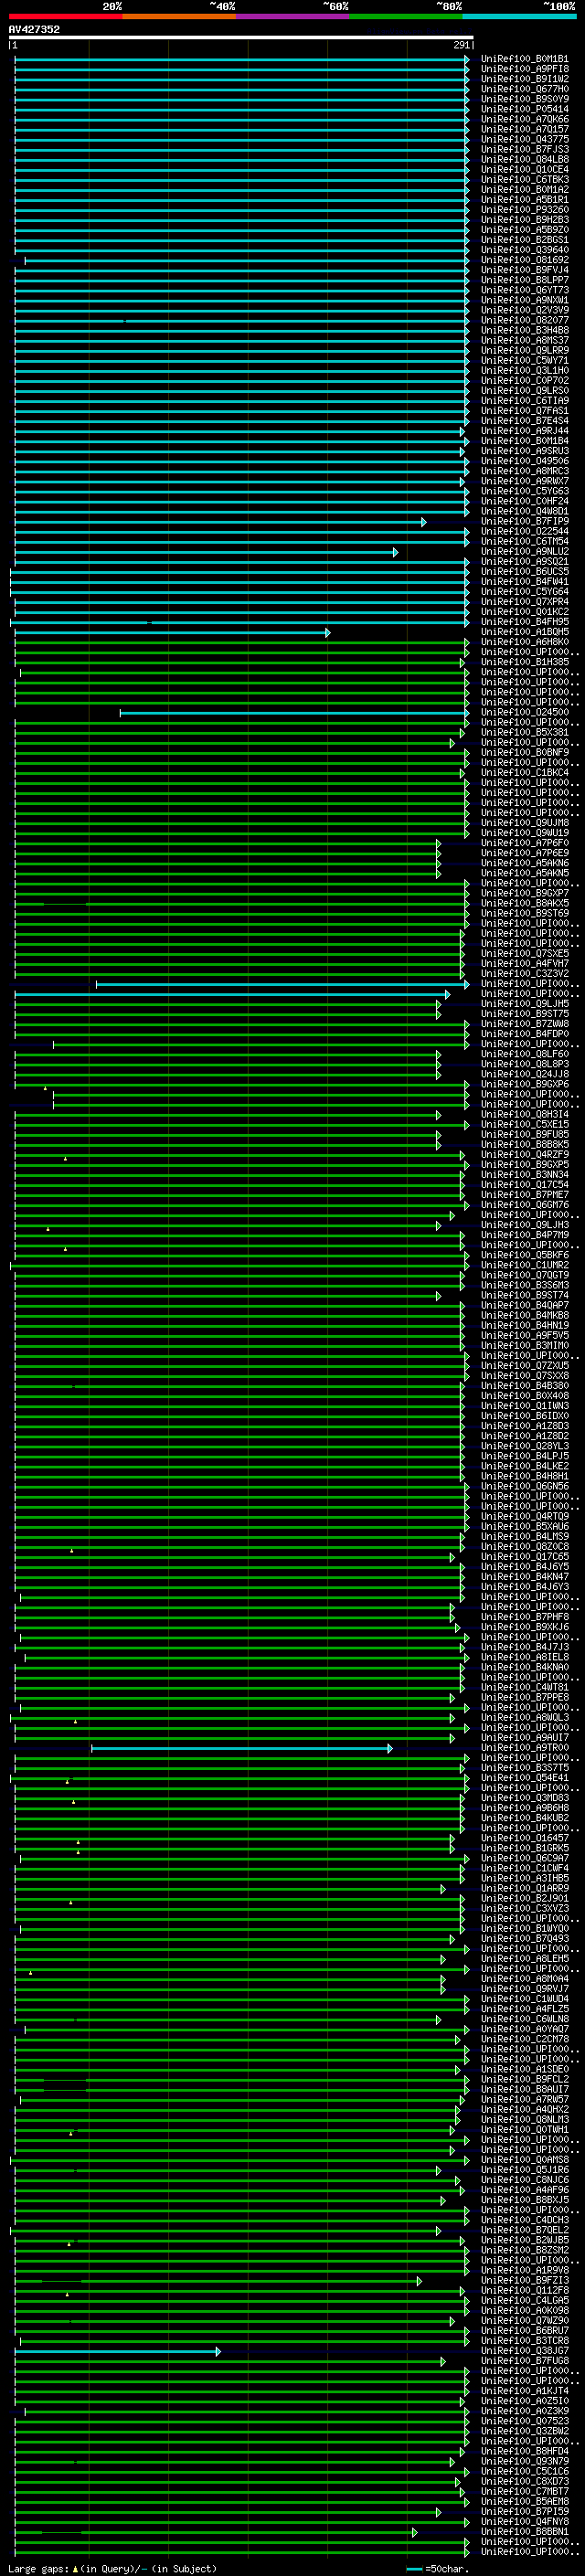Select hit label UniRef100_Q677H0

(x=525, y=89)
